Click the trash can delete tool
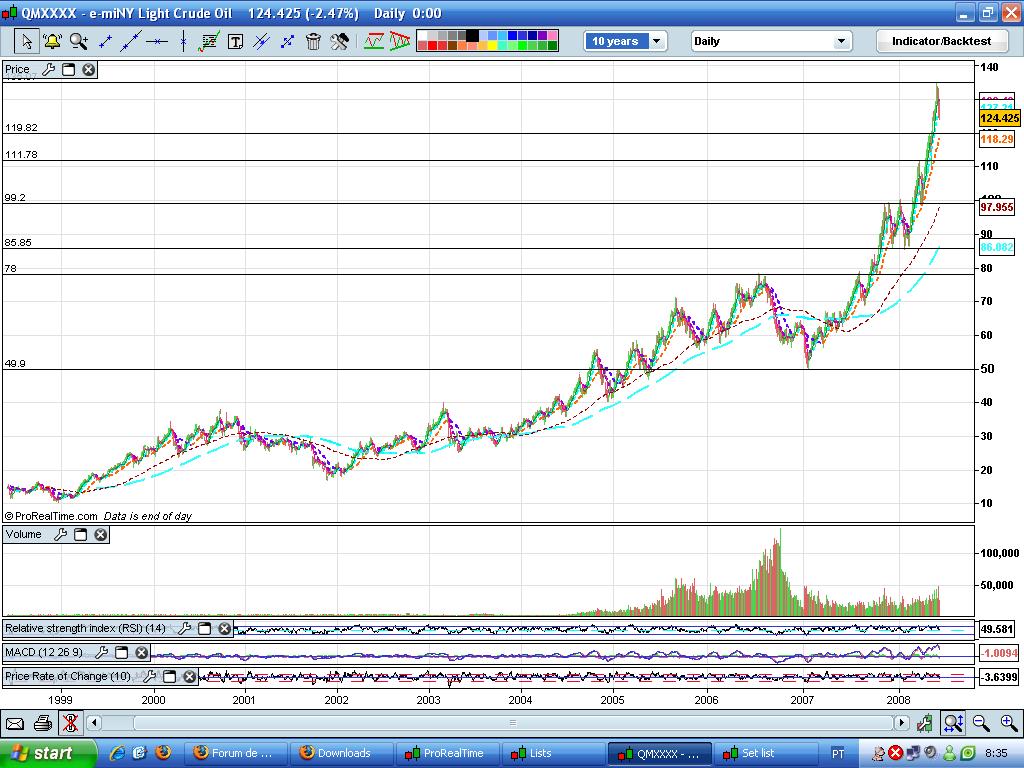Image resolution: width=1024 pixels, height=768 pixels. pyautogui.click(x=313, y=42)
